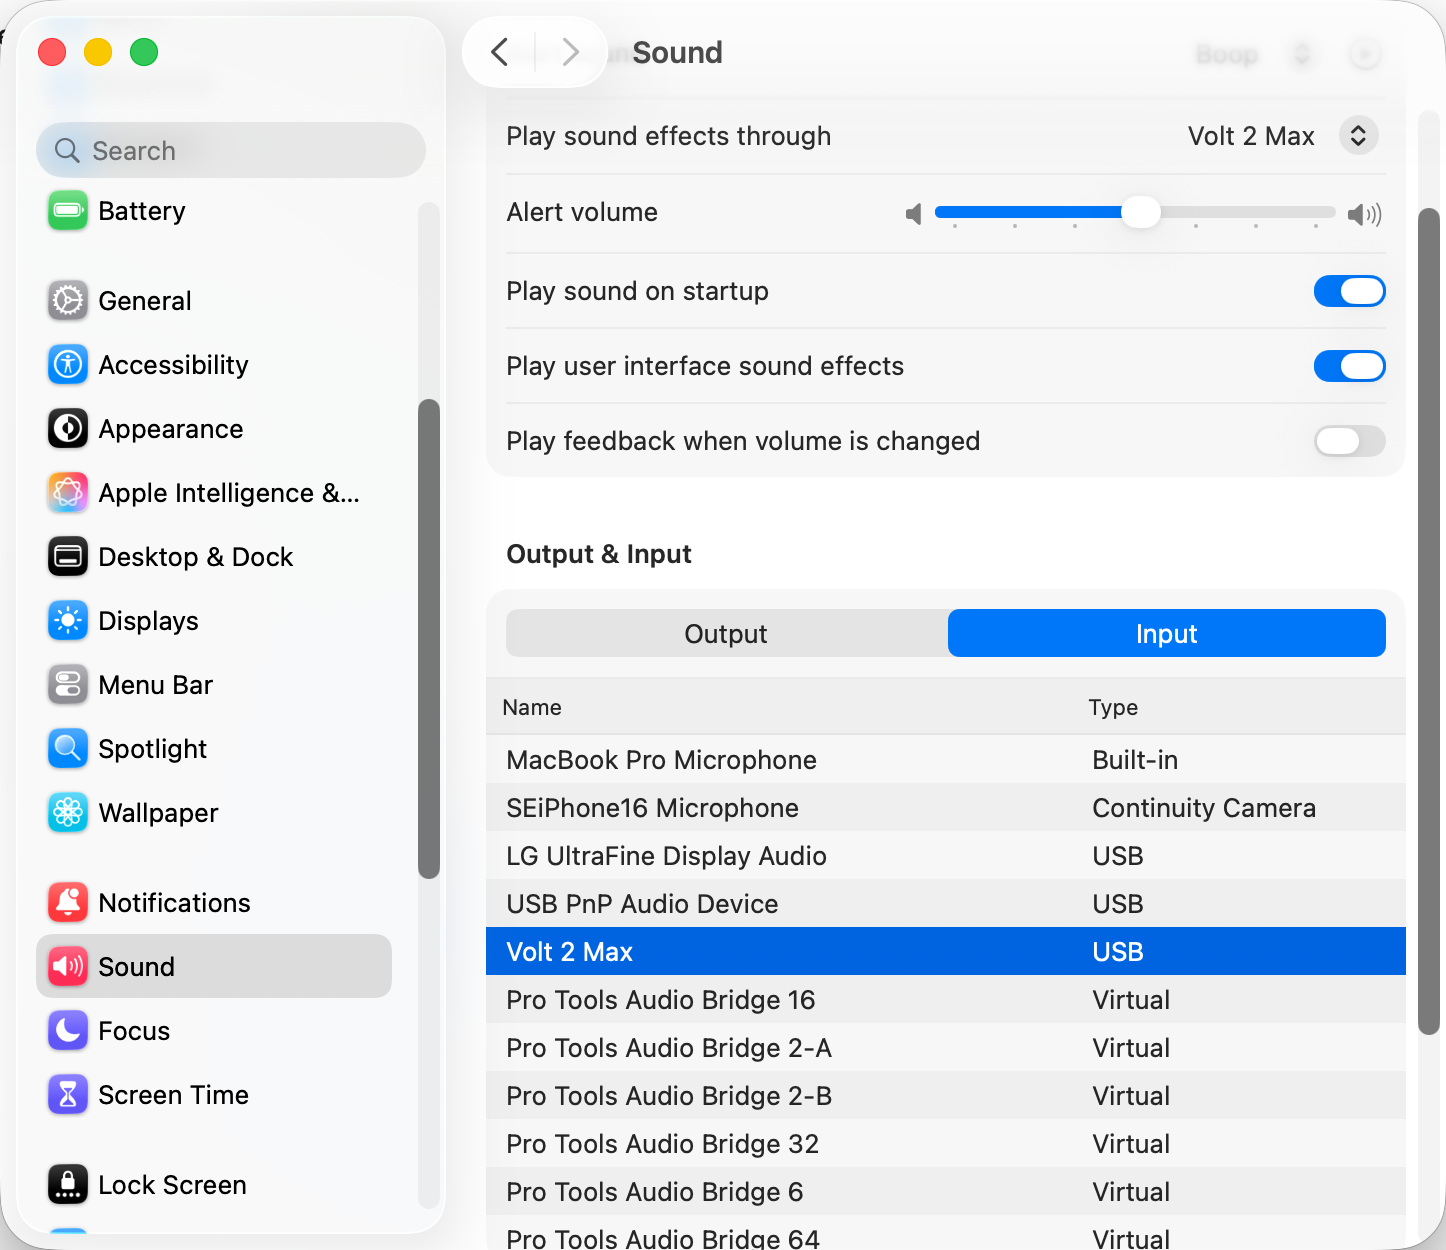Choose Pro Tools Audio Bridge 16

point(946,1000)
